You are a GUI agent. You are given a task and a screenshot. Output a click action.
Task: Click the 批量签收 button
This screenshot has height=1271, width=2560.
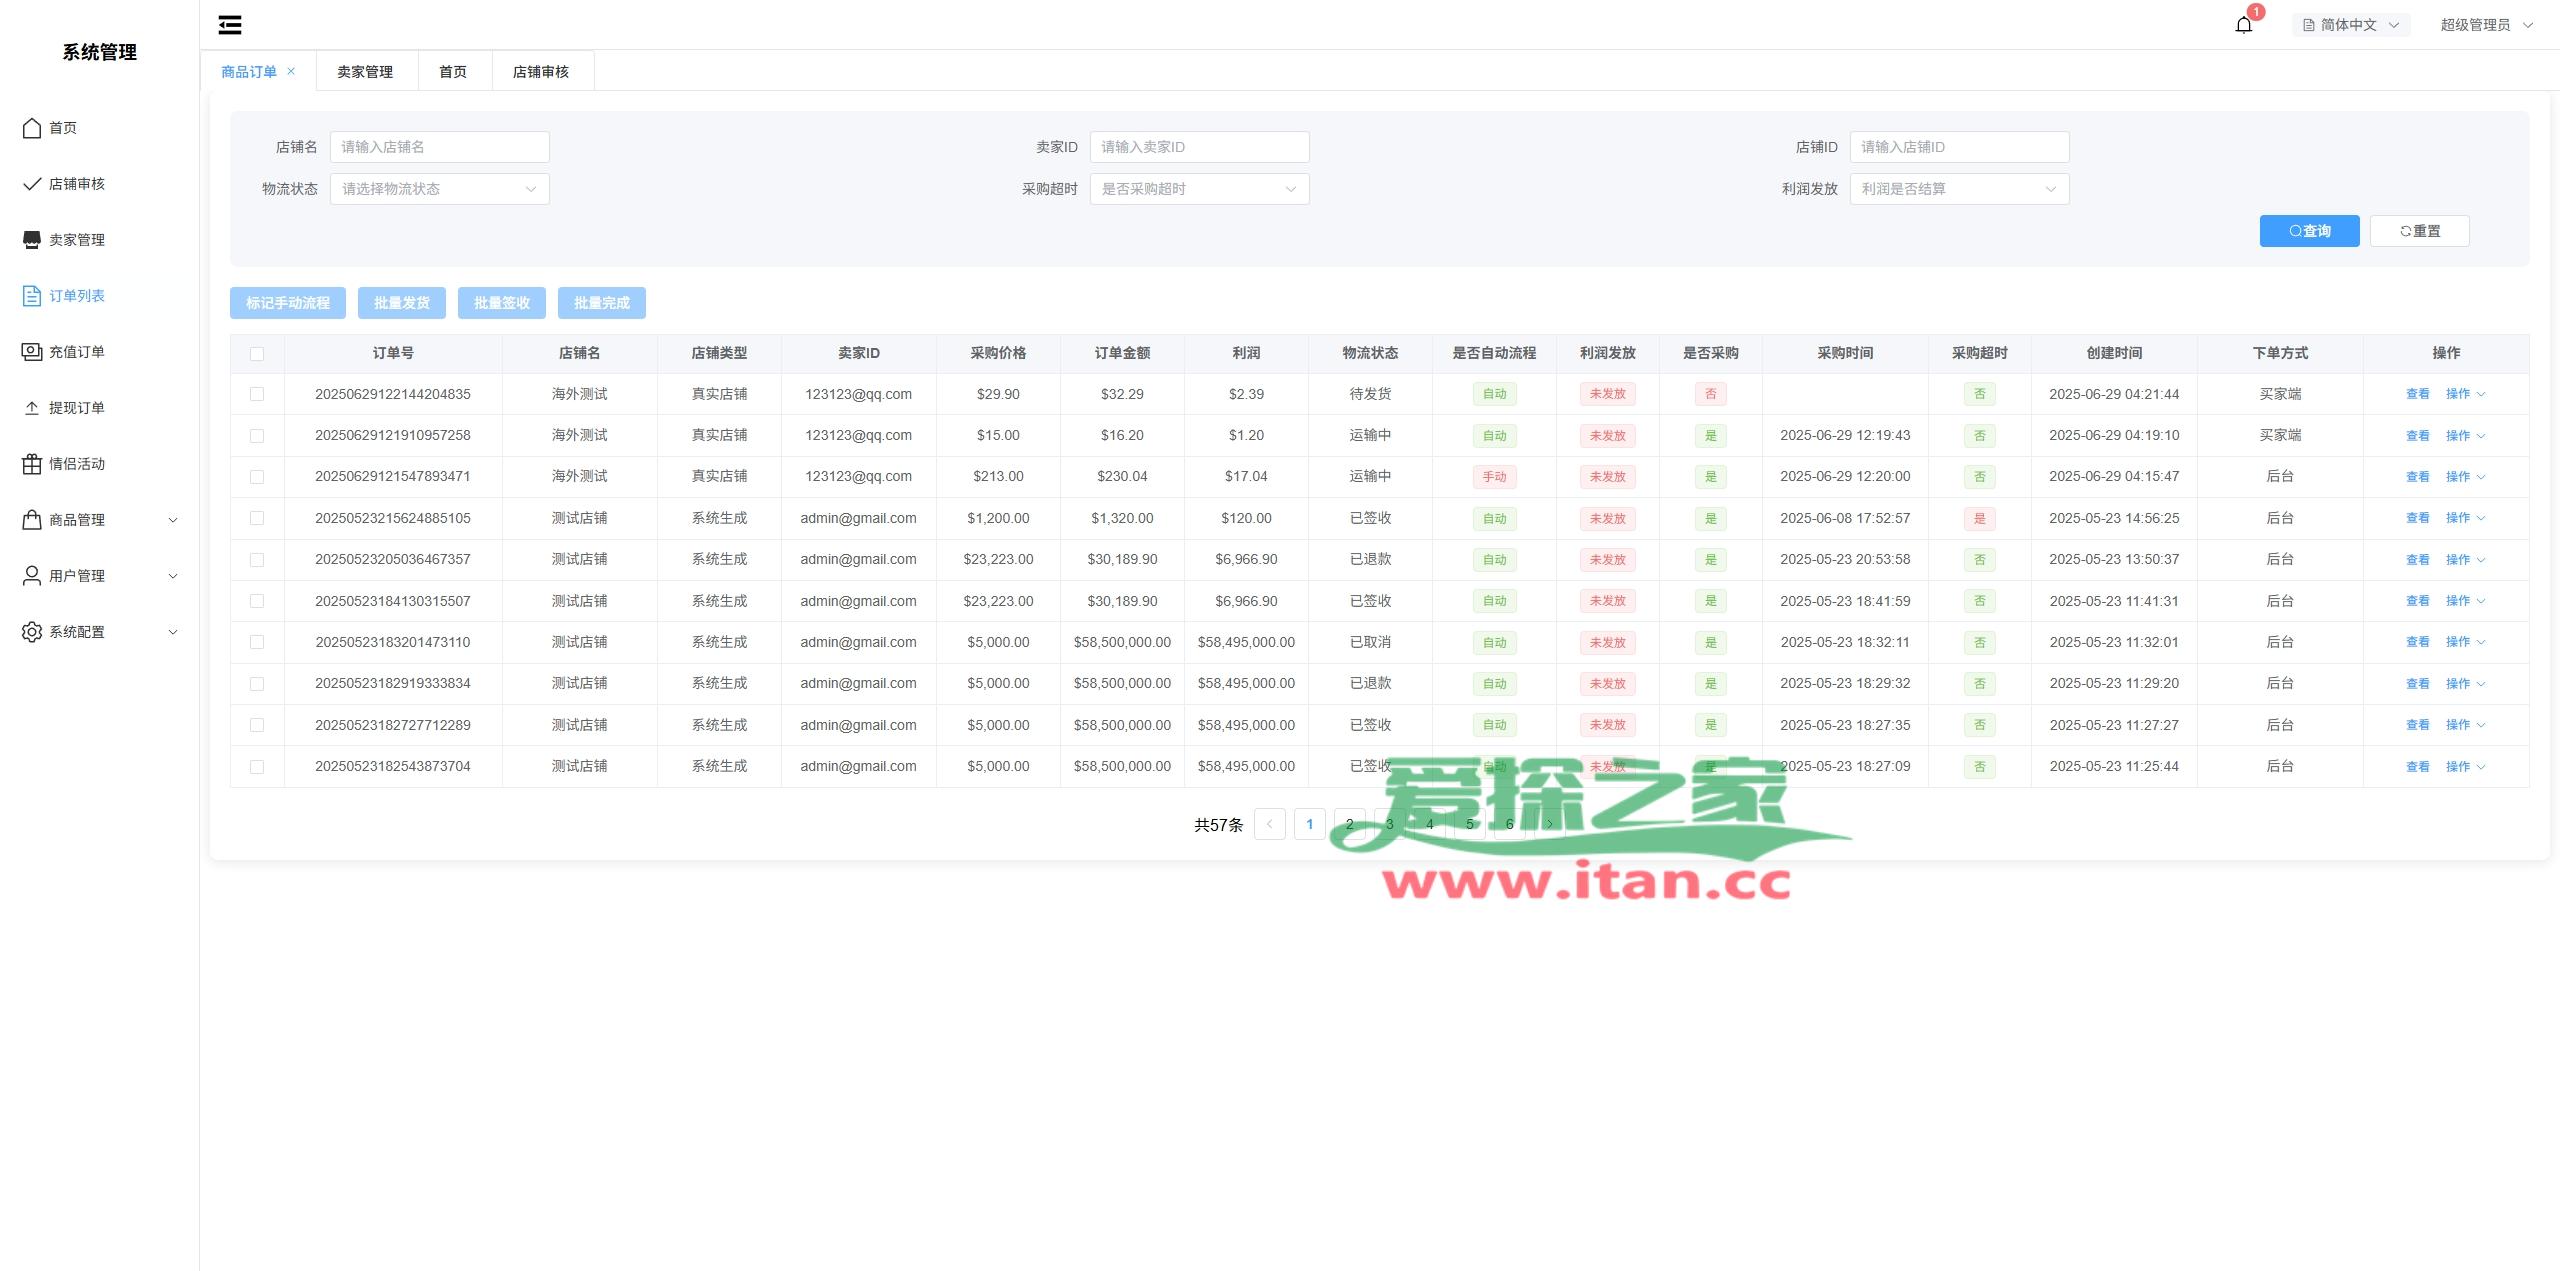point(502,303)
